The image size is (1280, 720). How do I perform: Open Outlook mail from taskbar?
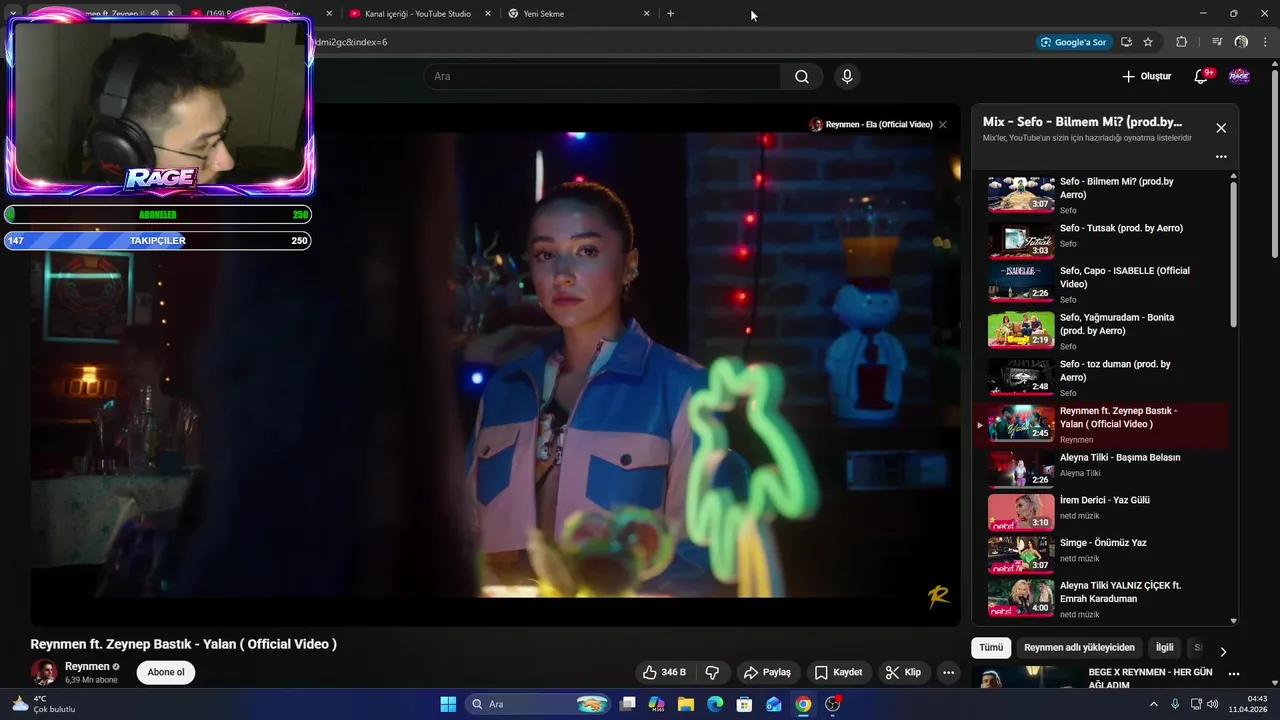click(773, 704)
